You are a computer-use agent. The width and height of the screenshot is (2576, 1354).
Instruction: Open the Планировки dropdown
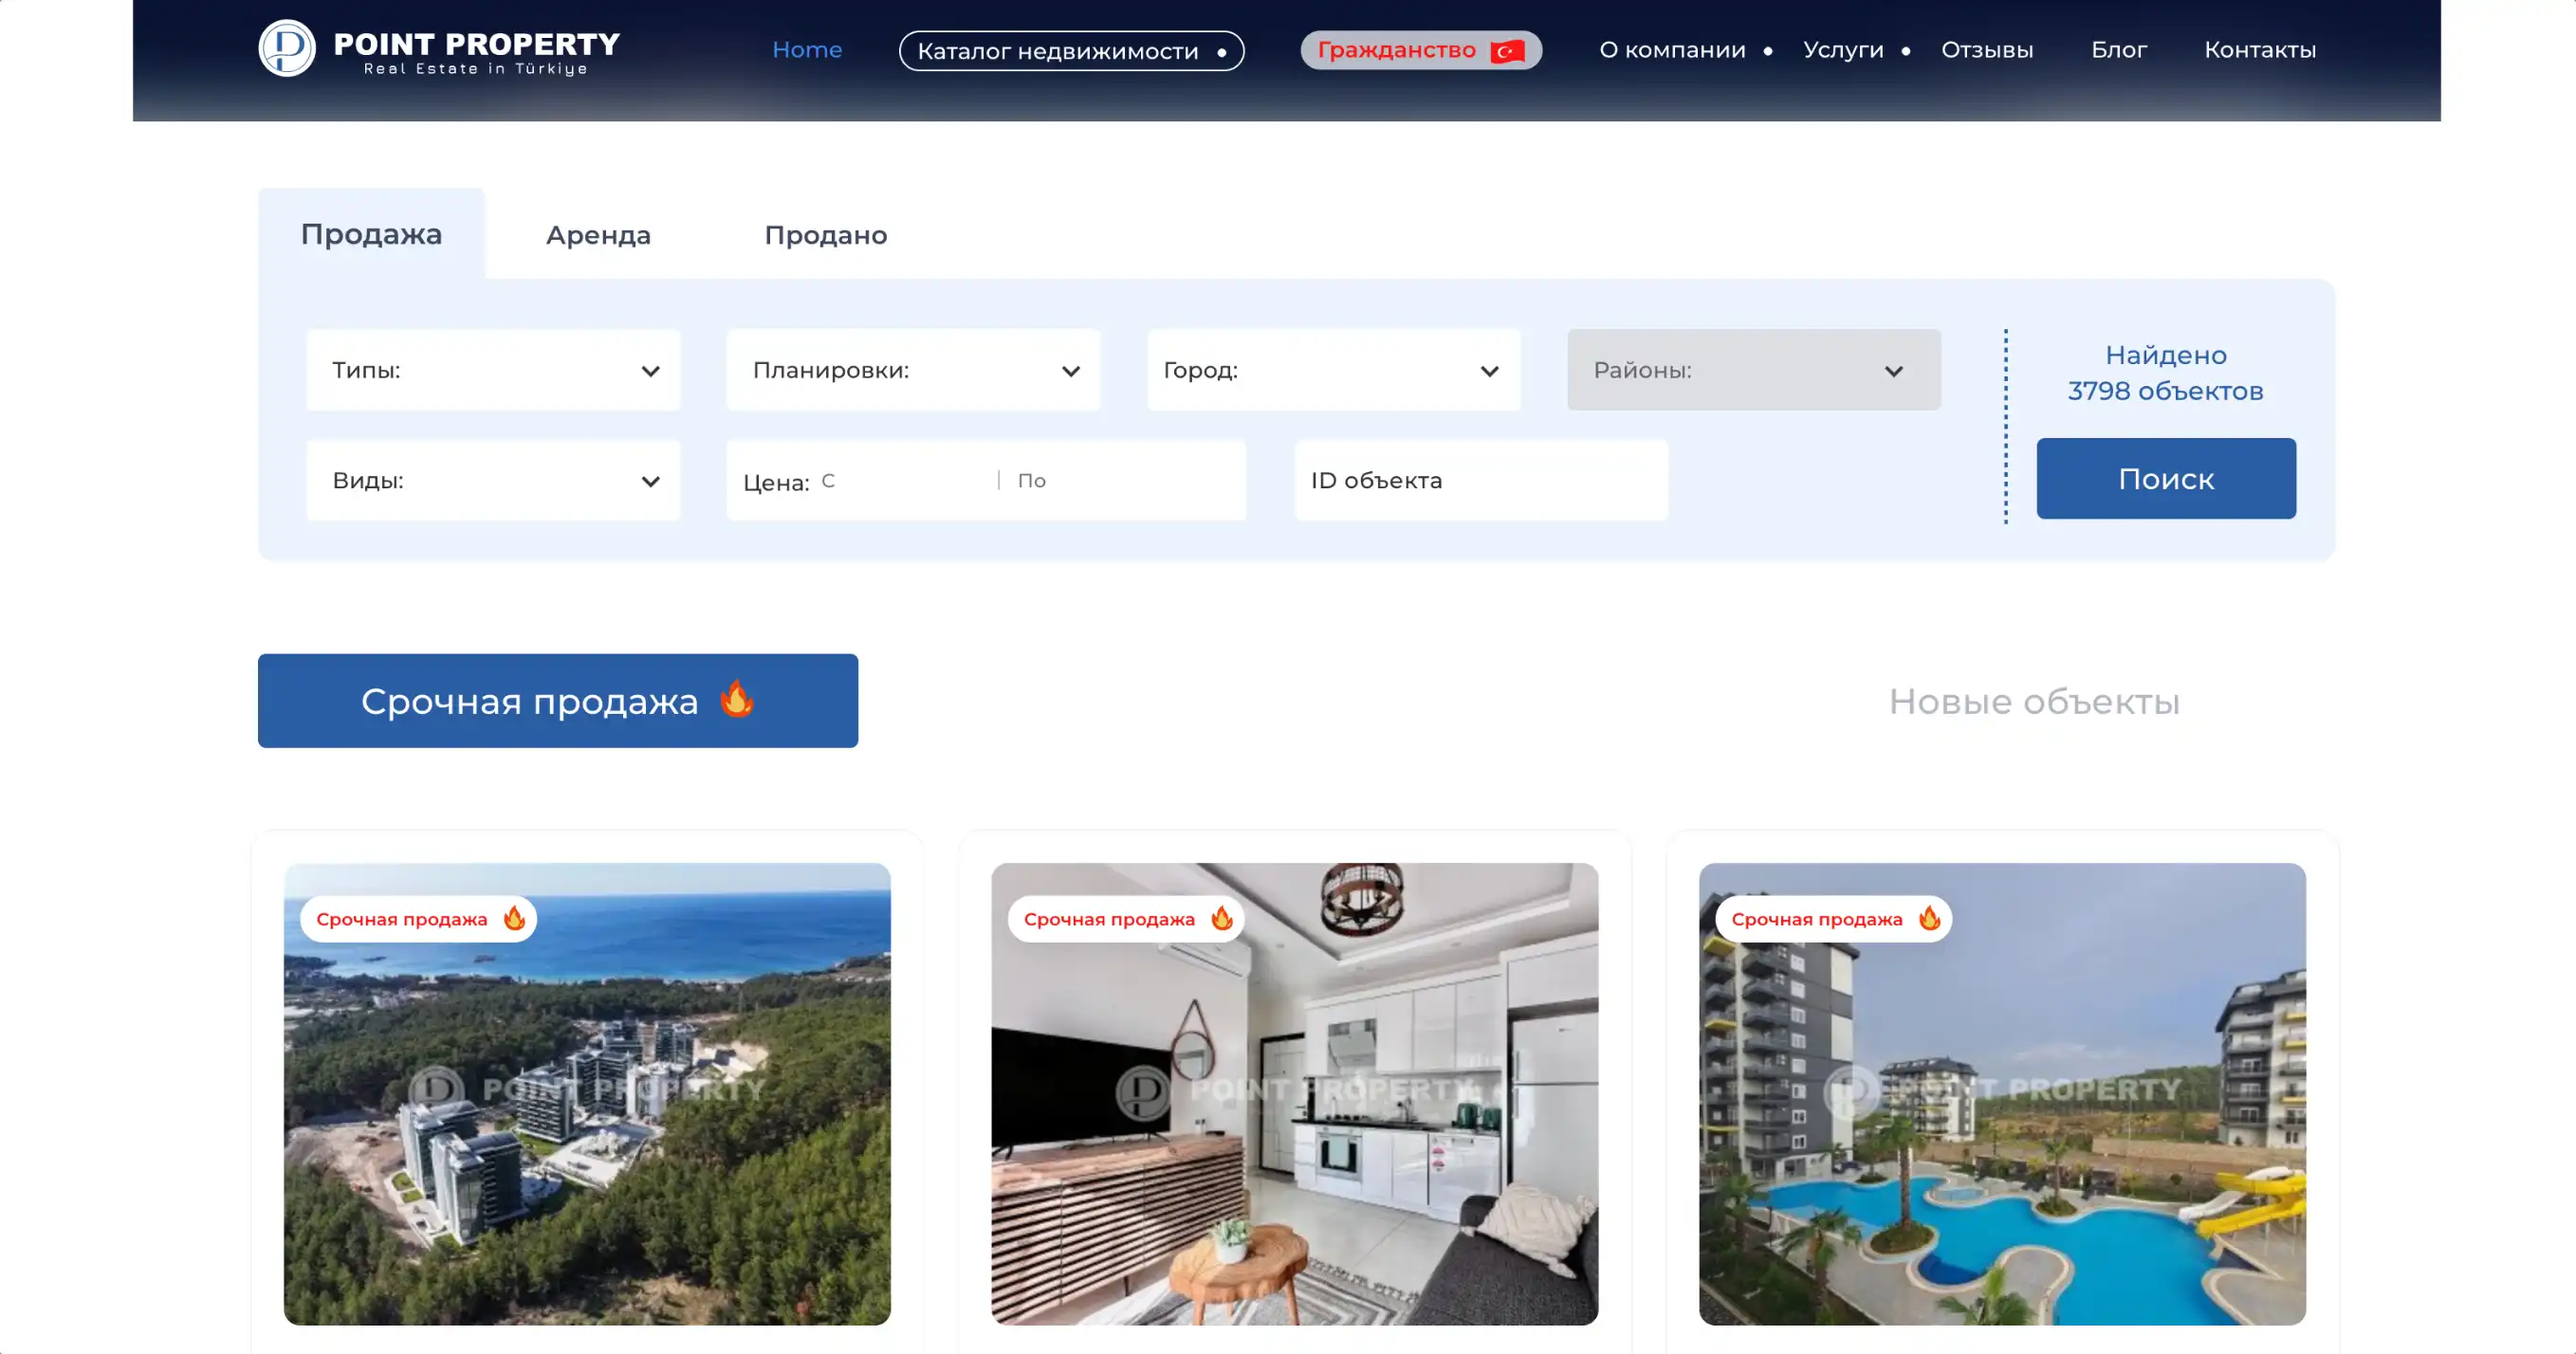[x=913, y=370]
